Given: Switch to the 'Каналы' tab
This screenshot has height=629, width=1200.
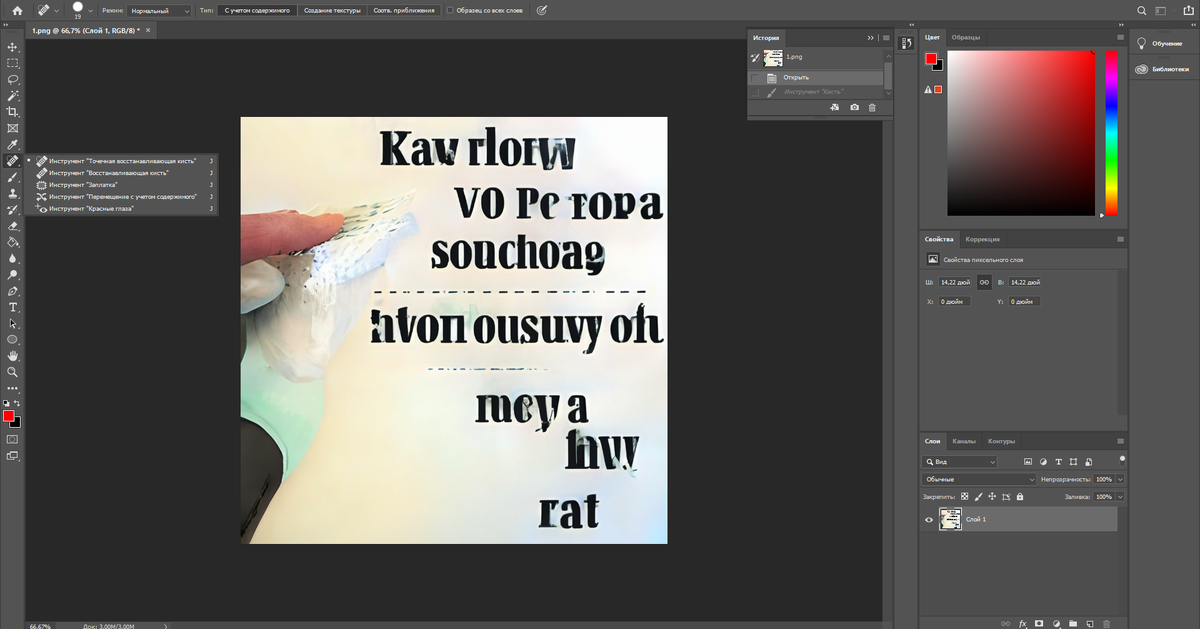Looking at the screenshot, I should [963, 441].
